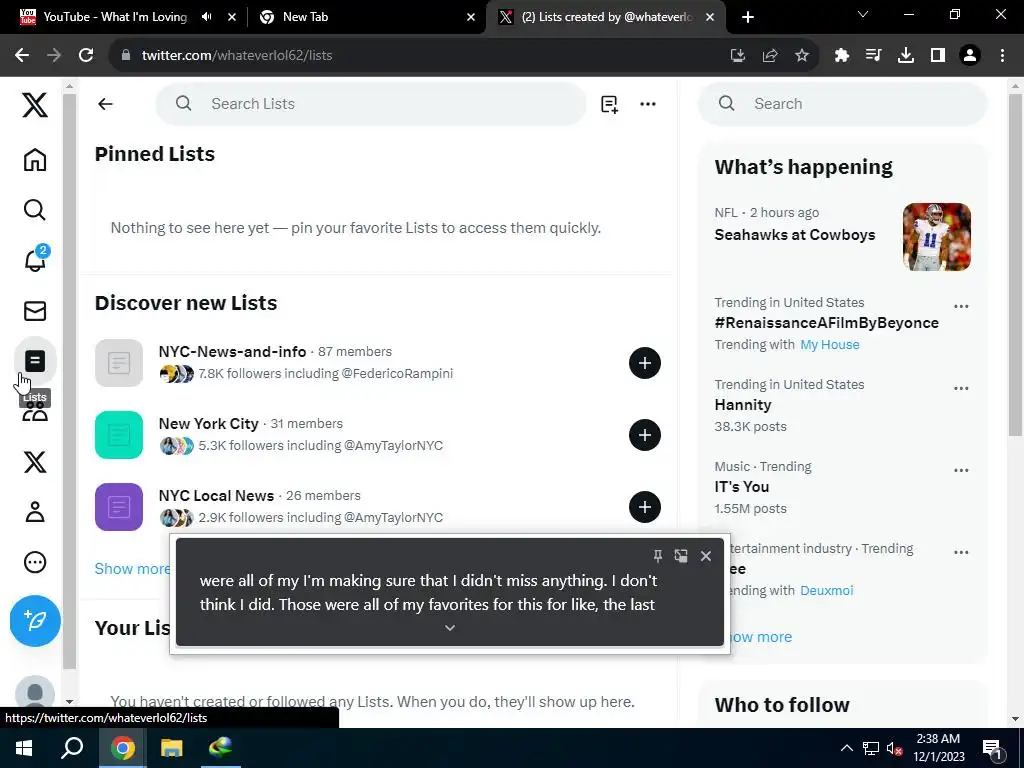Open options for Hannity trend
The height and width of the screenshot is (768, 1024).
pyautogui.click(x=961, y=389)
